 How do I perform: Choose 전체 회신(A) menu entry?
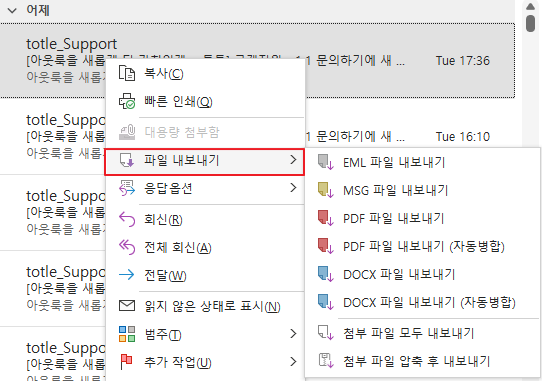point(205,248)
